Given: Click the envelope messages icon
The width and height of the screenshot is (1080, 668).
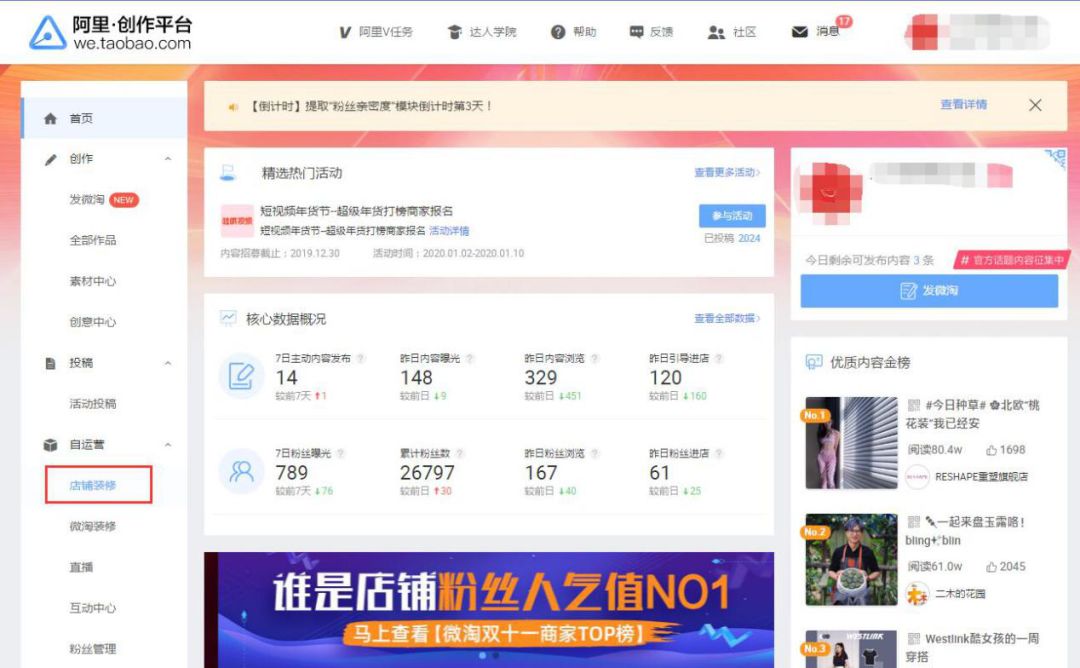Looking at the screenshot, I should tap(800, 32).
